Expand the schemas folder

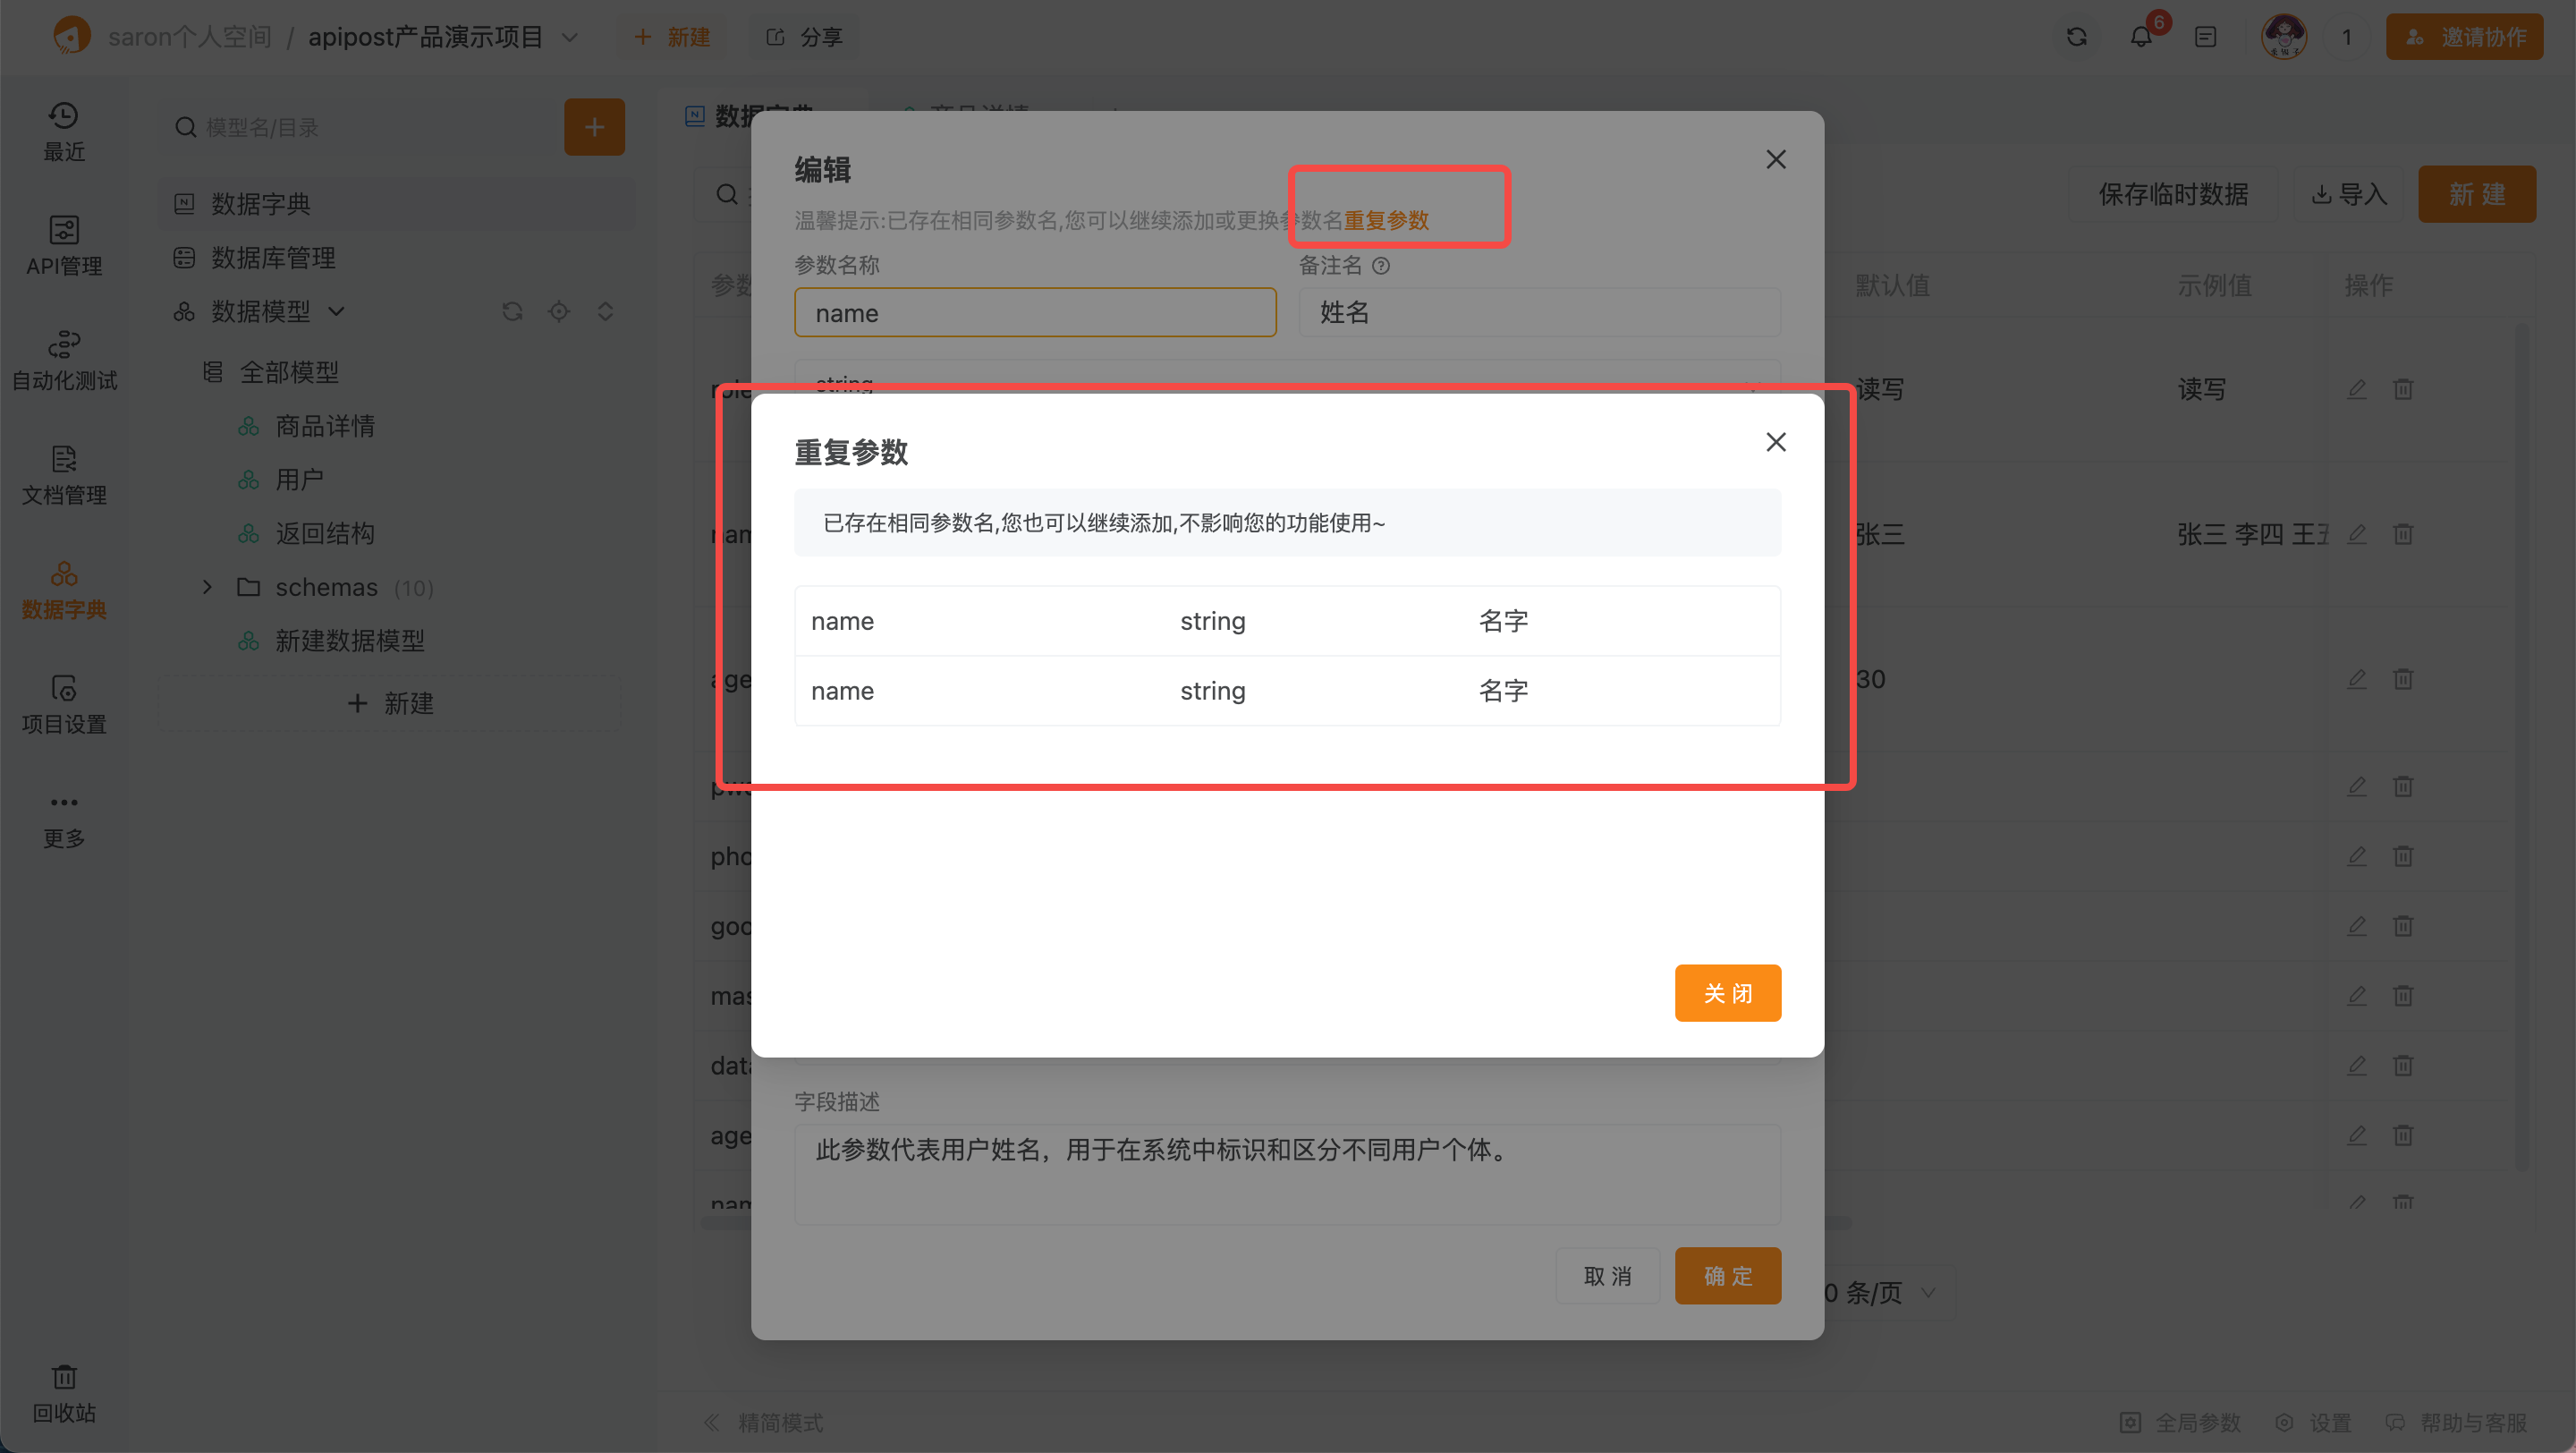[207, 587]
